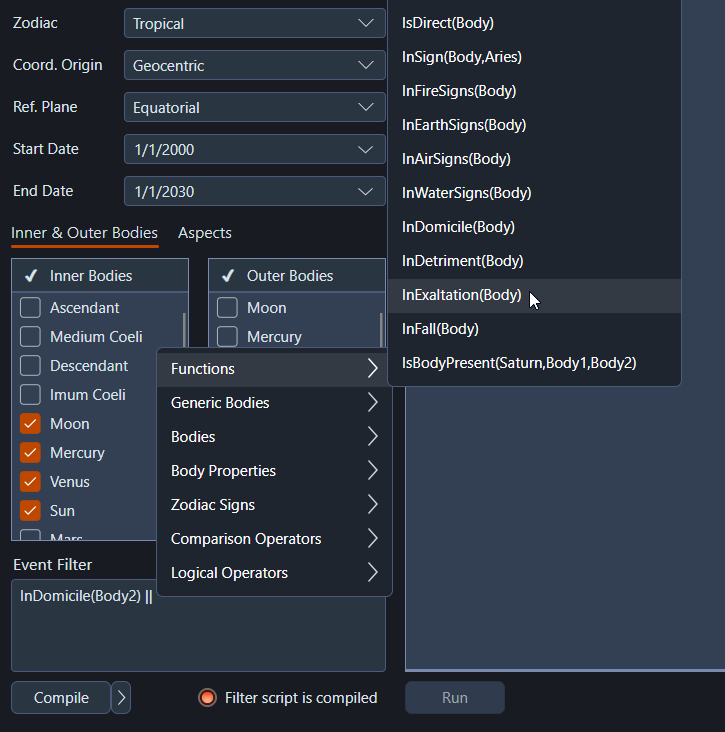Click the Outer Bodies list scrollbar
Image resolution: width=725 pixels, height=732 pixels.
tap(381, 331)
